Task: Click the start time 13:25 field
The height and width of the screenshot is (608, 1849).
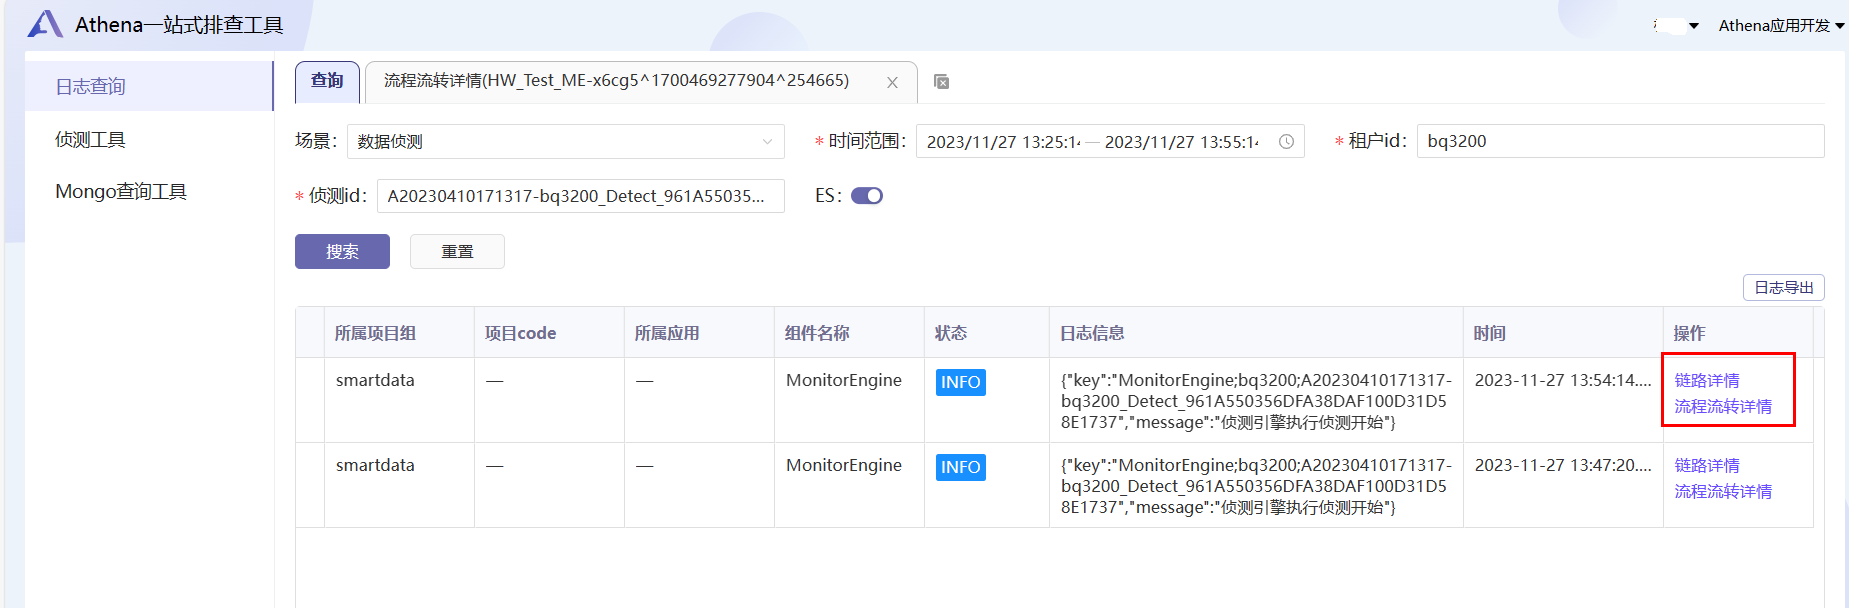Action: [x=1003, y=142]
